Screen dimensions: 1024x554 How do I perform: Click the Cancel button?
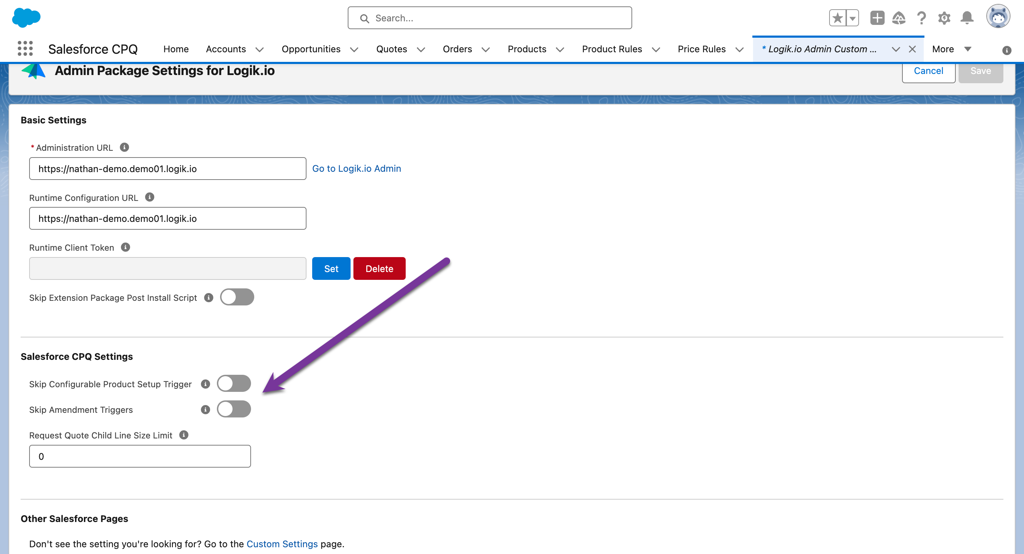point(928,71)
